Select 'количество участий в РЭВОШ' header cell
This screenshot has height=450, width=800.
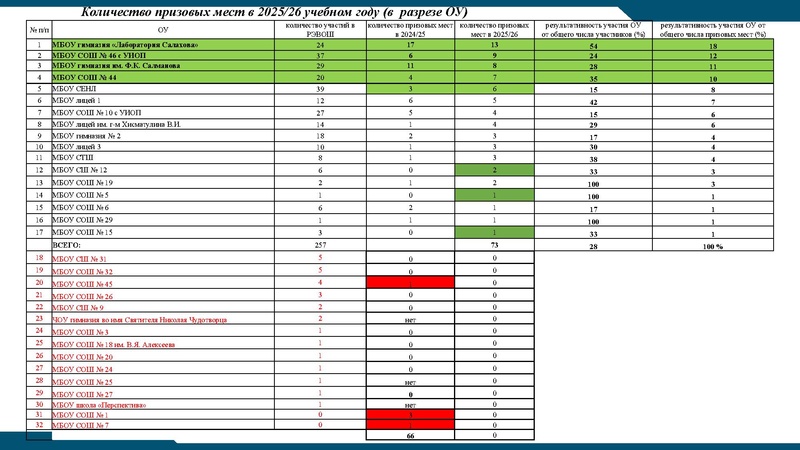point(319,29)
